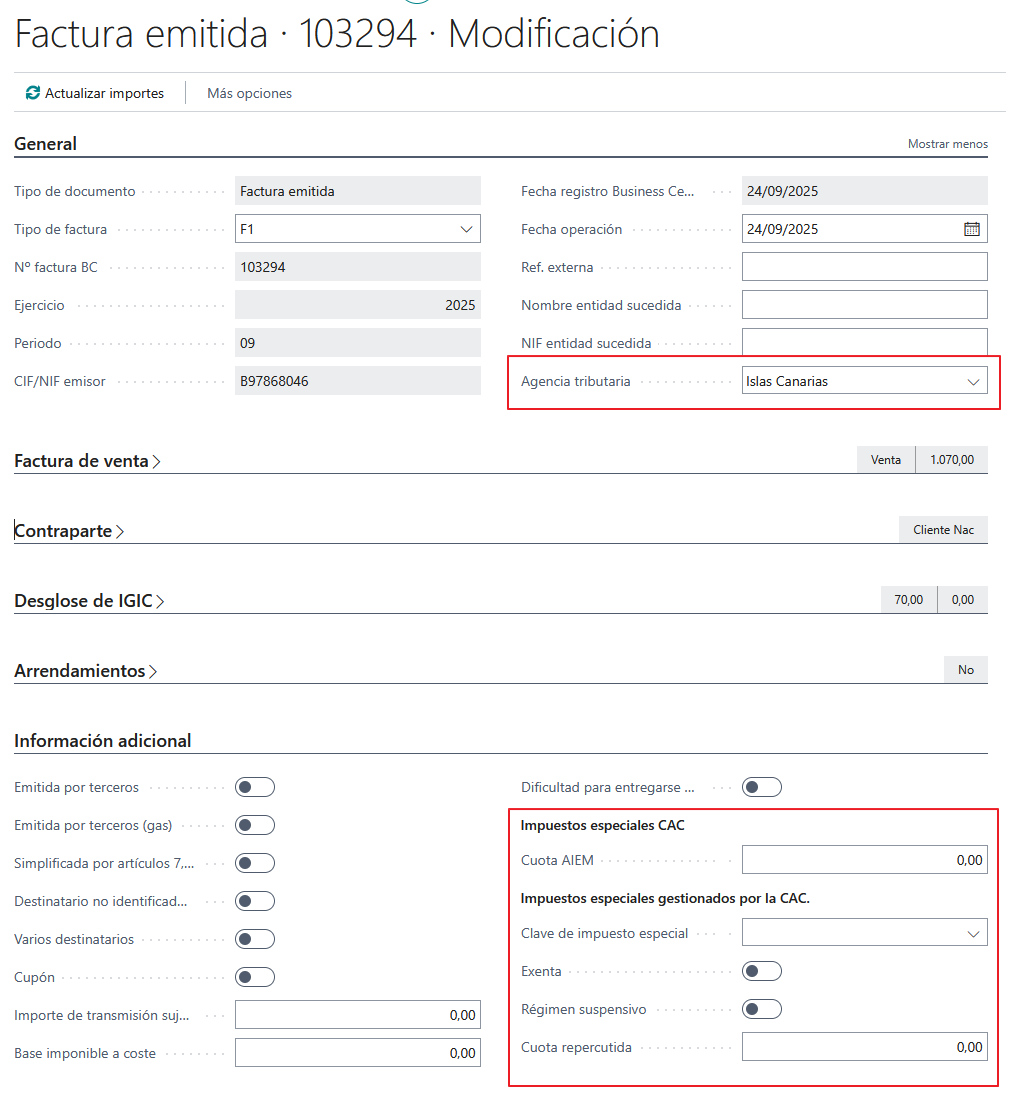Expand the Arrendamientos section
Viewport: 1009px width, 1110px height.
(85, 671)
